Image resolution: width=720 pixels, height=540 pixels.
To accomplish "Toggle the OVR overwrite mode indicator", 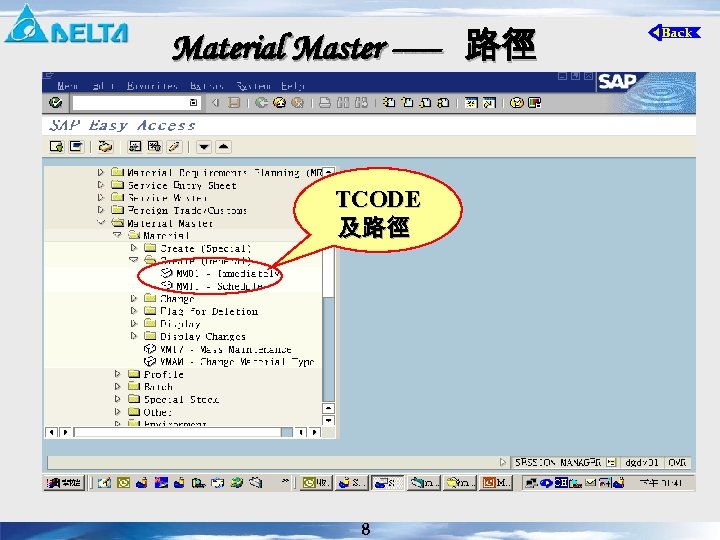I will [677, 462].
